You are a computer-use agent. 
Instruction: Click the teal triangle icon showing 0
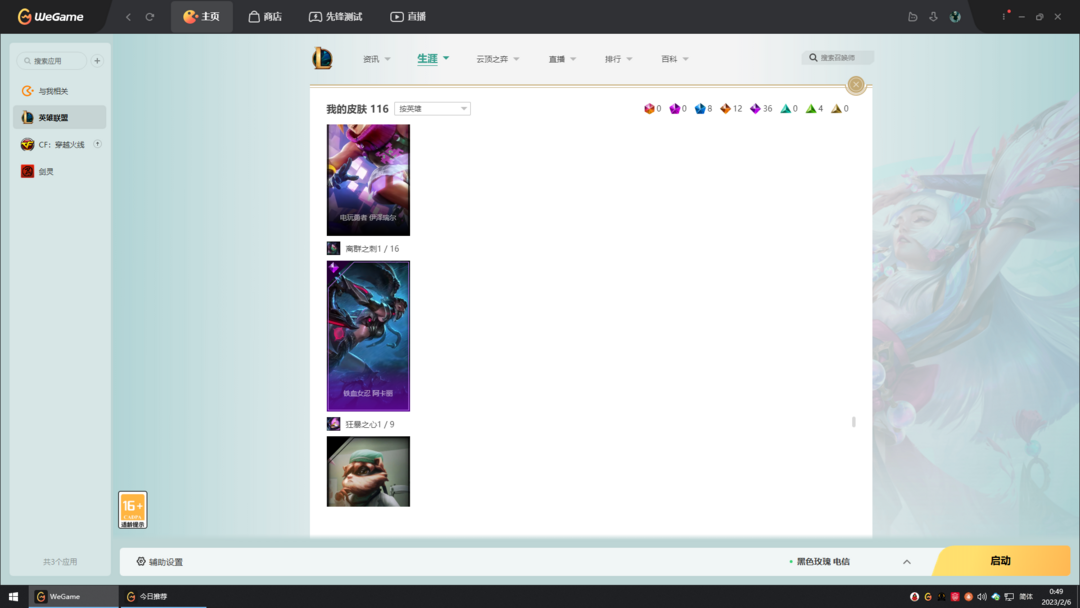[x=785, y=109]
